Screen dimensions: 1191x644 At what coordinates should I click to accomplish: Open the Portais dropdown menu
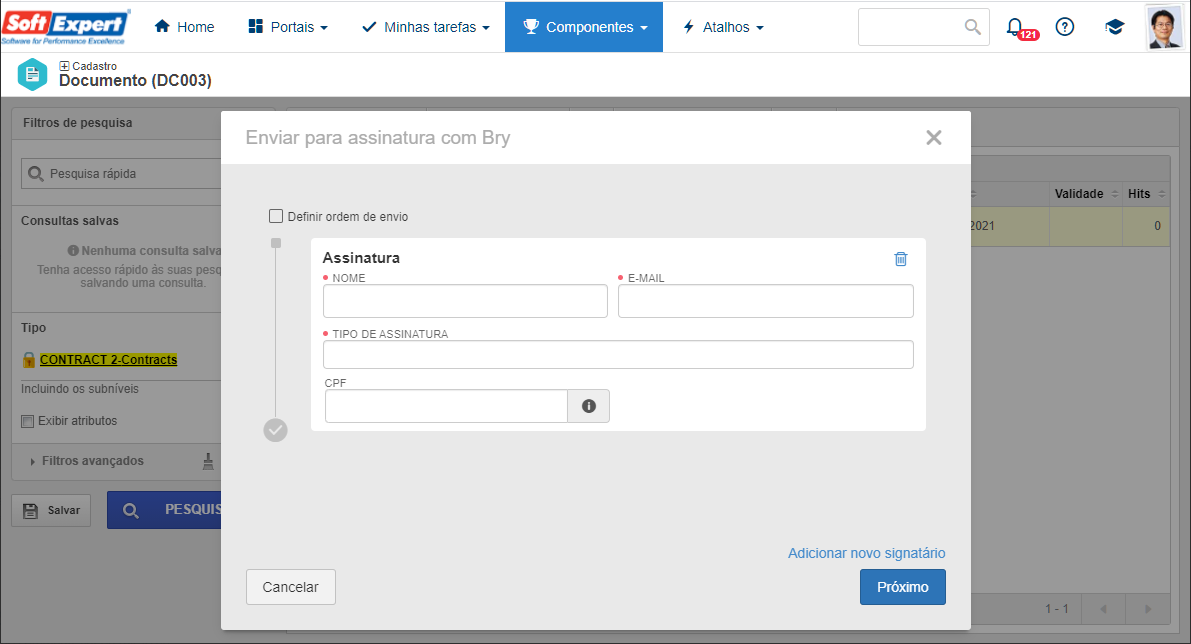(288, 27)
